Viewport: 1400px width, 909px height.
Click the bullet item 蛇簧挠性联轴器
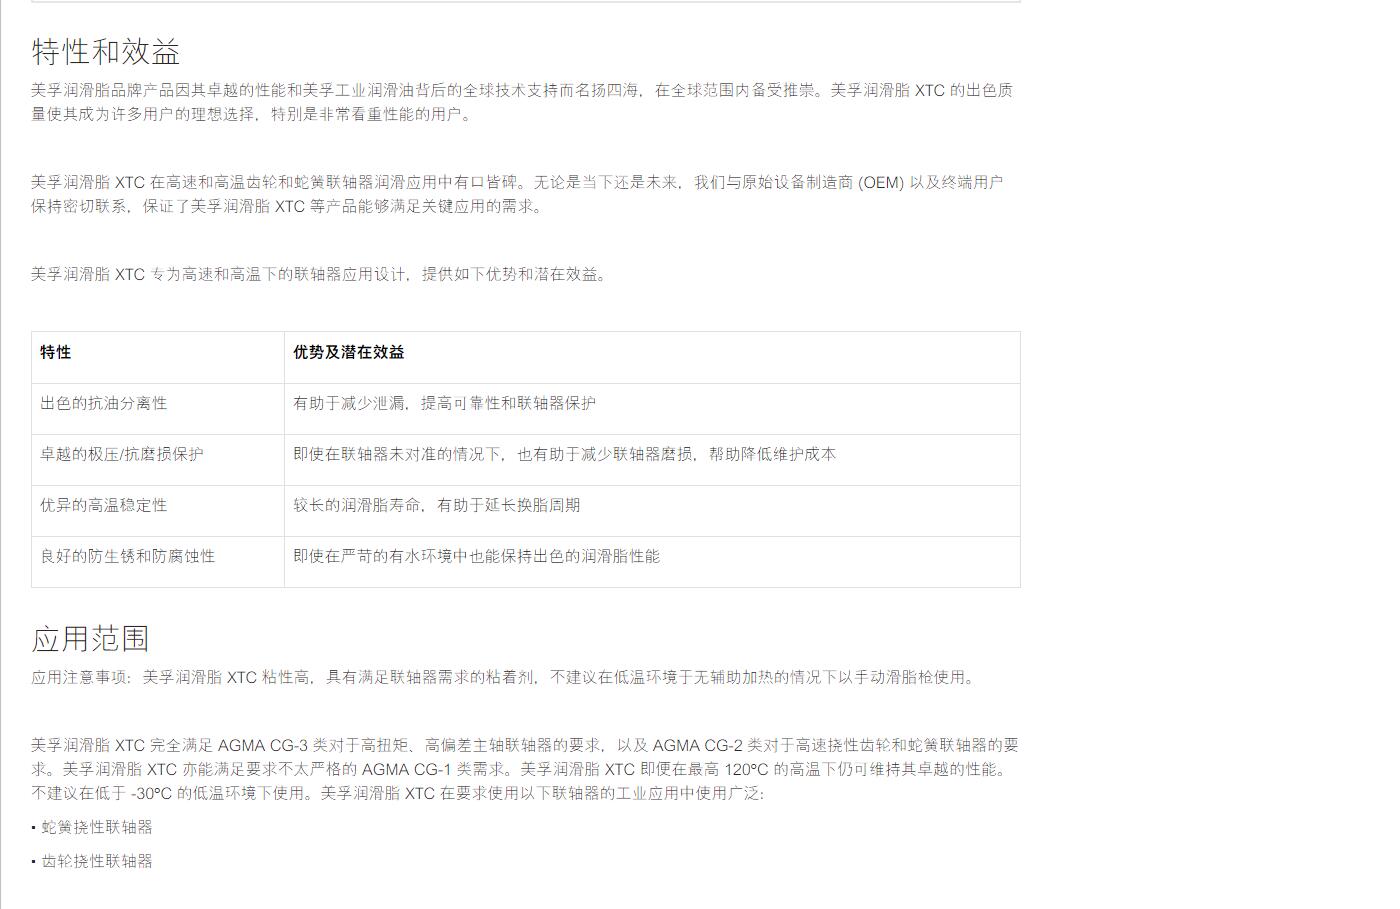pyautogui.click(x=97, y=827)
